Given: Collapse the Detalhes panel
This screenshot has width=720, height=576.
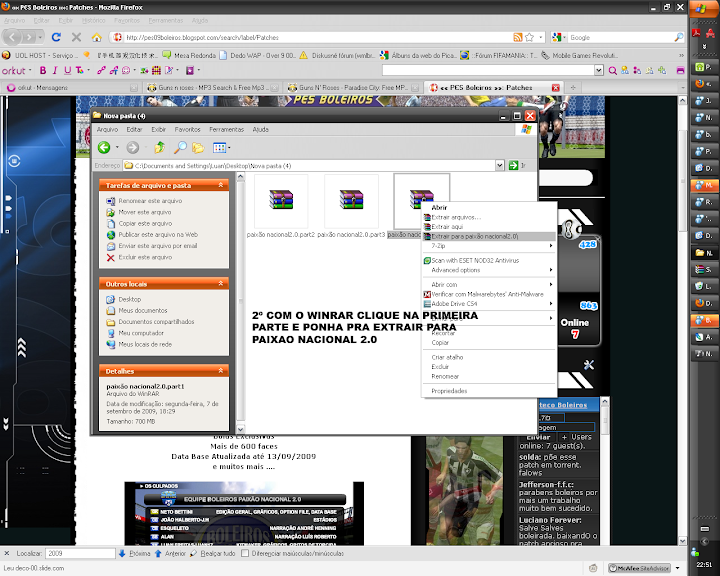Looking at the screenshot, I should point(220,370).
